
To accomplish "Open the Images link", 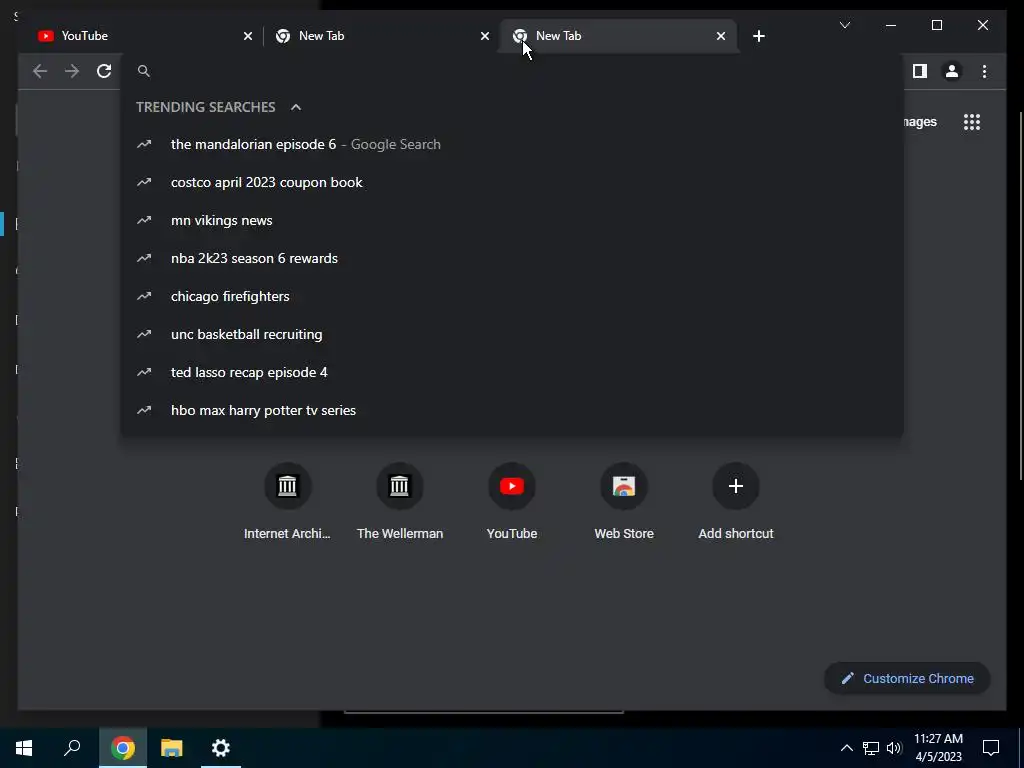I will point(921,122).
